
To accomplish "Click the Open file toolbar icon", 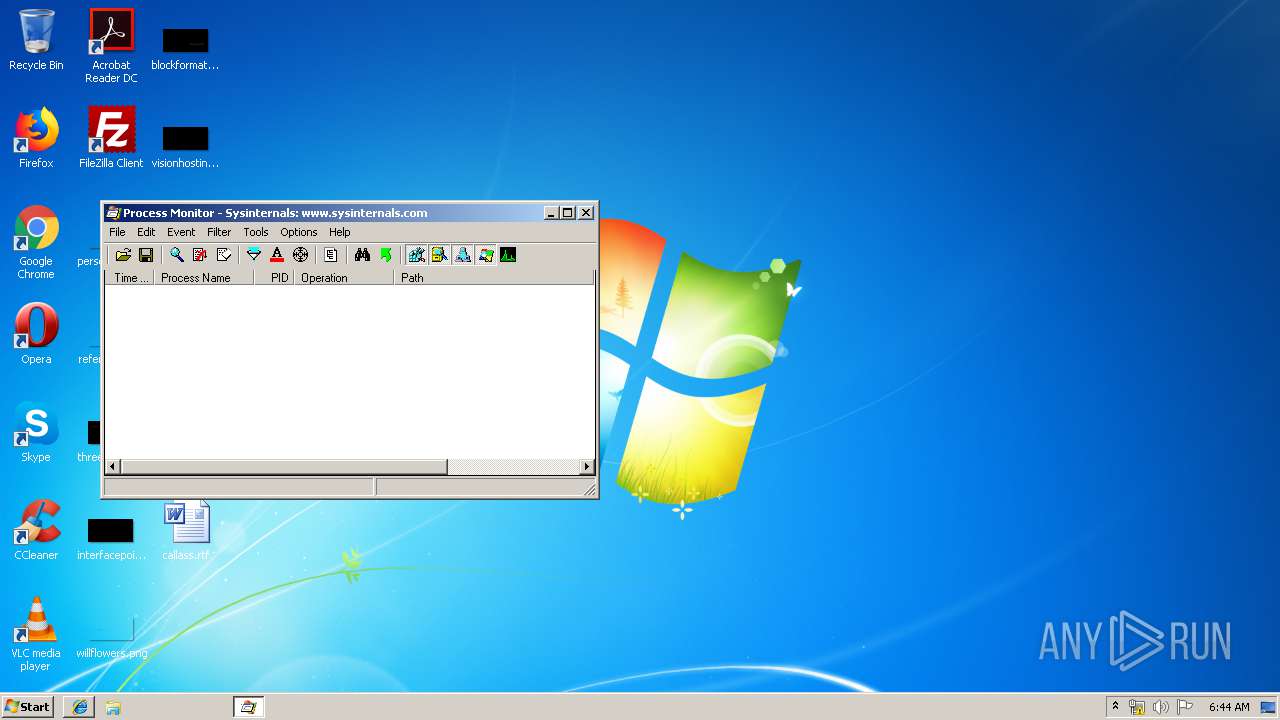I will click(x=123, y=255).
